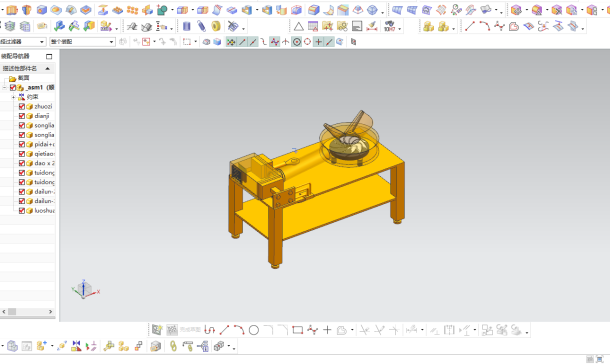Toggle the _asm1 root assembly checkbox
The height and width of the screenshot is (364, 610).
(x=13, y=88)
